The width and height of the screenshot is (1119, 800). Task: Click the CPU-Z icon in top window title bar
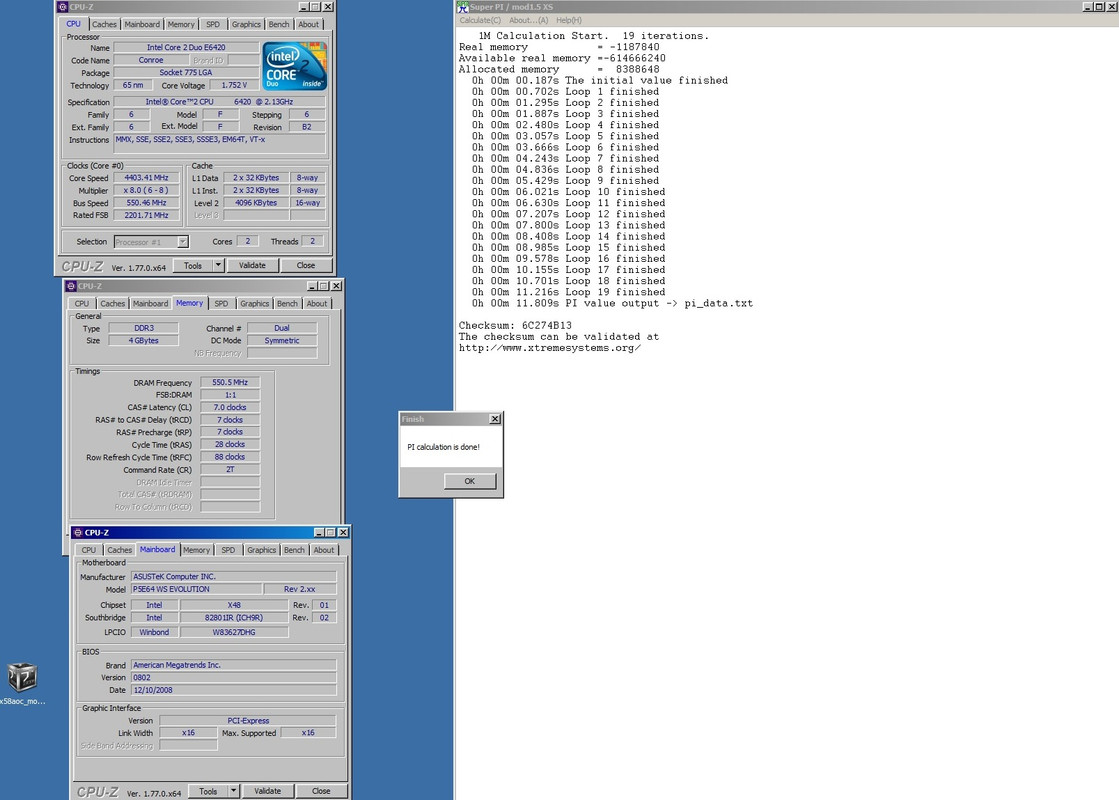point(63,6)
